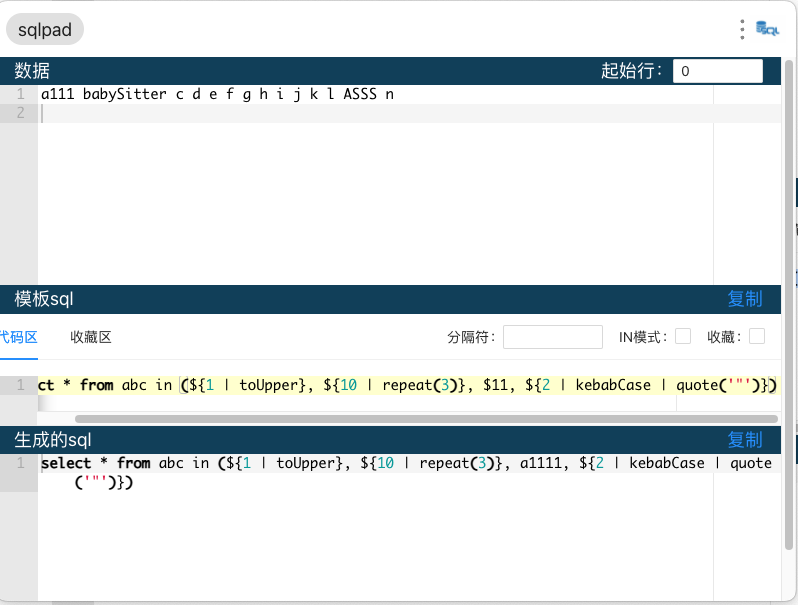Click the sqlpad title chip
The width and height of the screenshot is (798, 605).
[45, 30]
